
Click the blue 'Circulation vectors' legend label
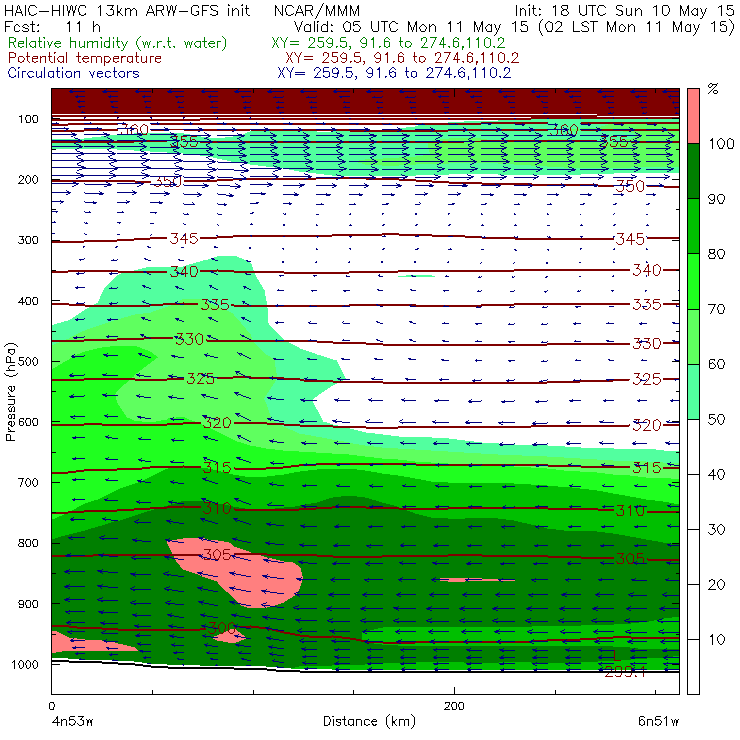[74, 73]
